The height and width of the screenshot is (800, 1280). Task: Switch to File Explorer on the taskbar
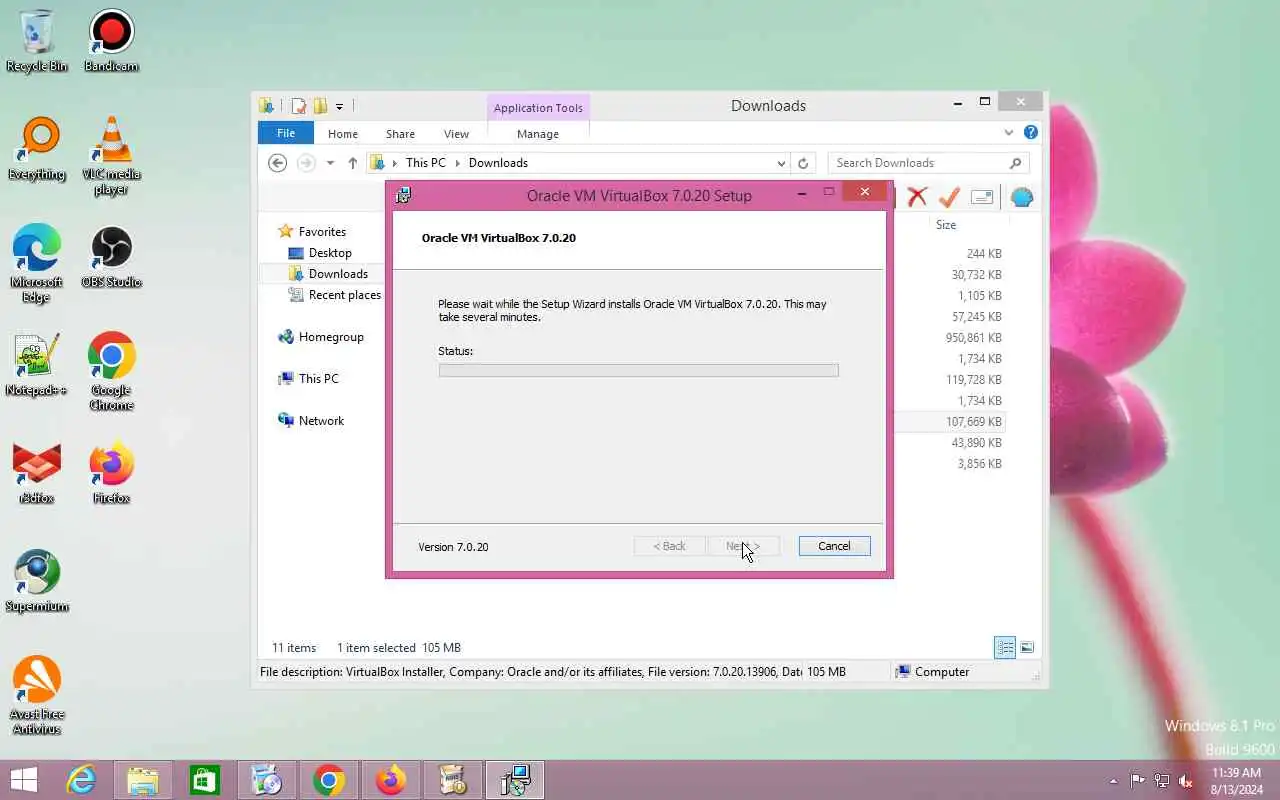pos(143,780)
